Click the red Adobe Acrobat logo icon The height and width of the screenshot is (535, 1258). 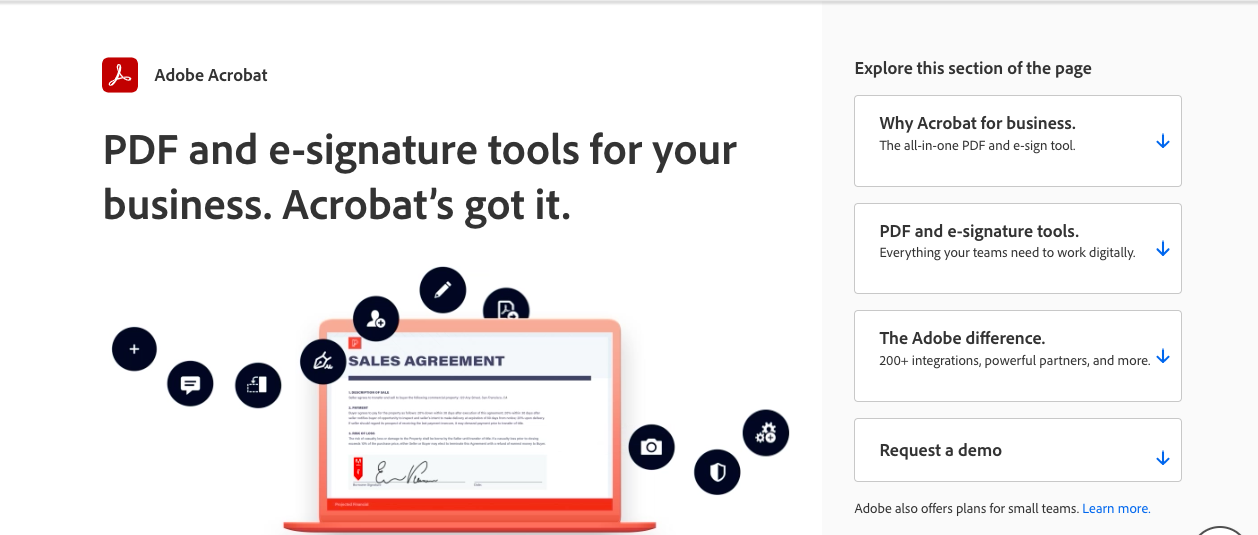click(x=120, y=75)
